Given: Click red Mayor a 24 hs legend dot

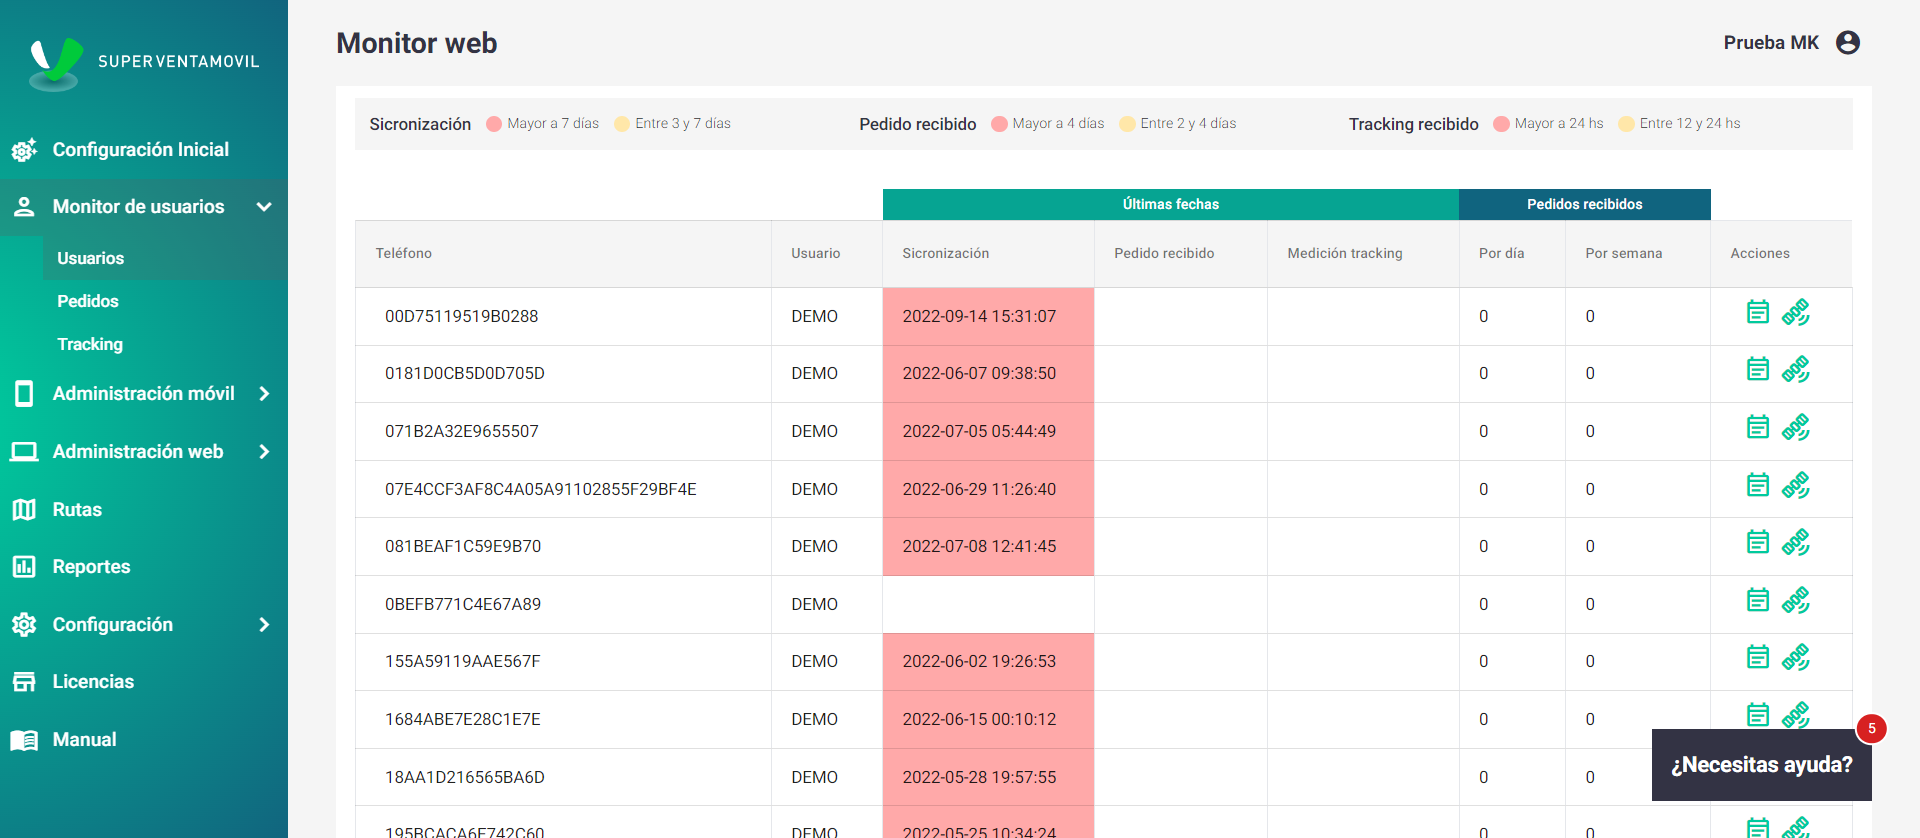Looking at the screenshot, I should [1501, 124].
